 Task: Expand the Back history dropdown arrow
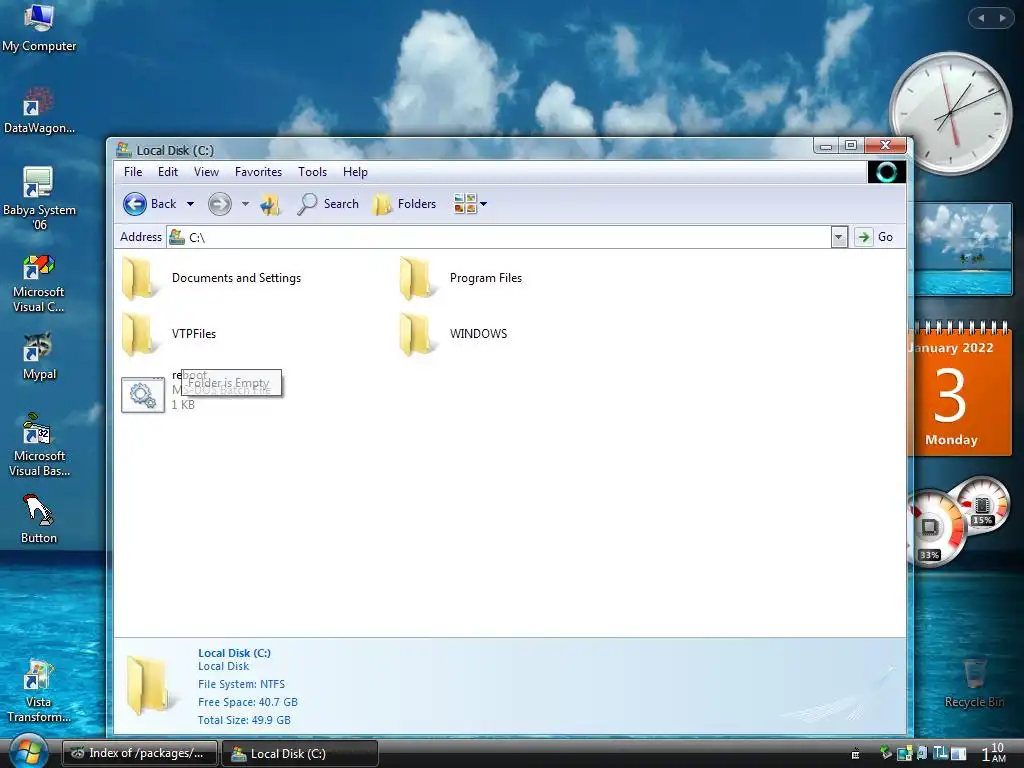(190, 204)
